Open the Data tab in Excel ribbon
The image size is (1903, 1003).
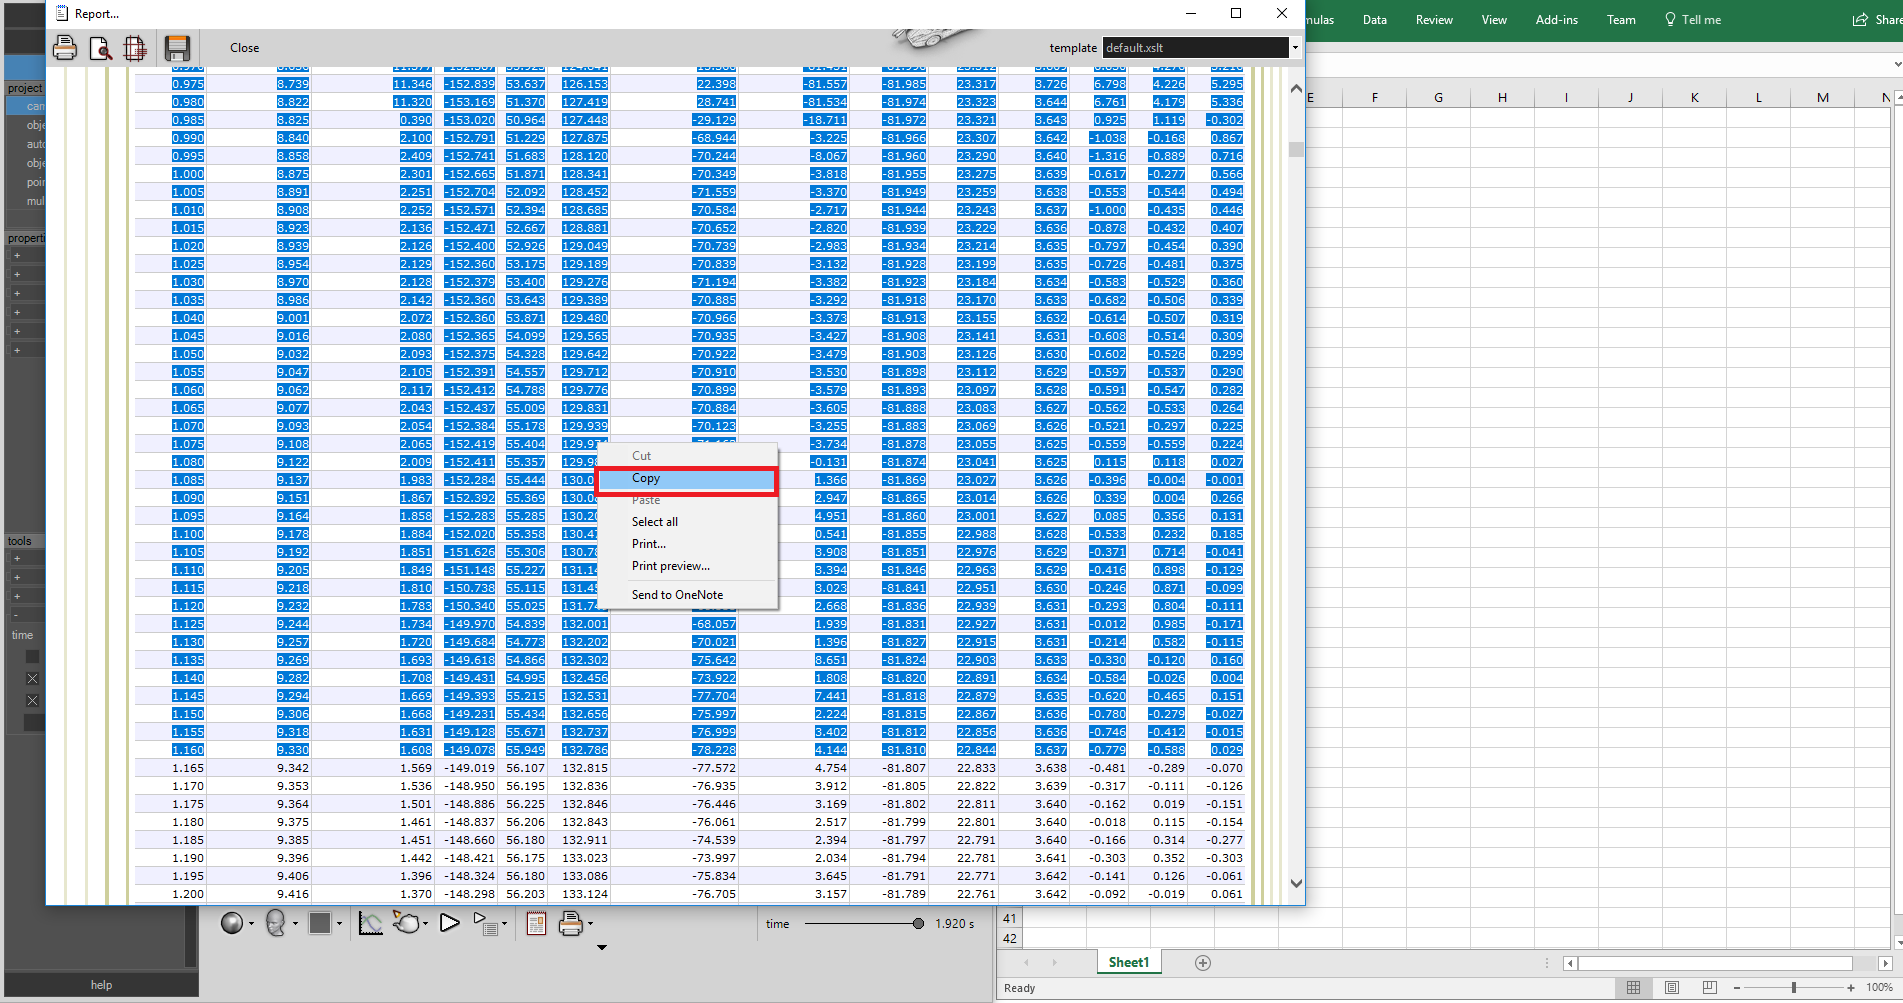point(1375,20)
